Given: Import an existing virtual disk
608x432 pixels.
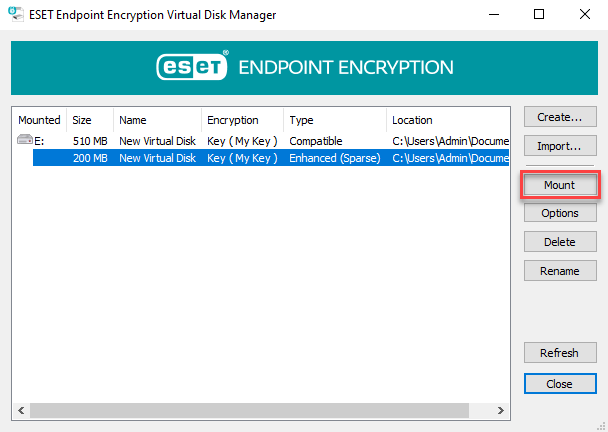Looking at the screenshot, I should [x=560, y=145].
